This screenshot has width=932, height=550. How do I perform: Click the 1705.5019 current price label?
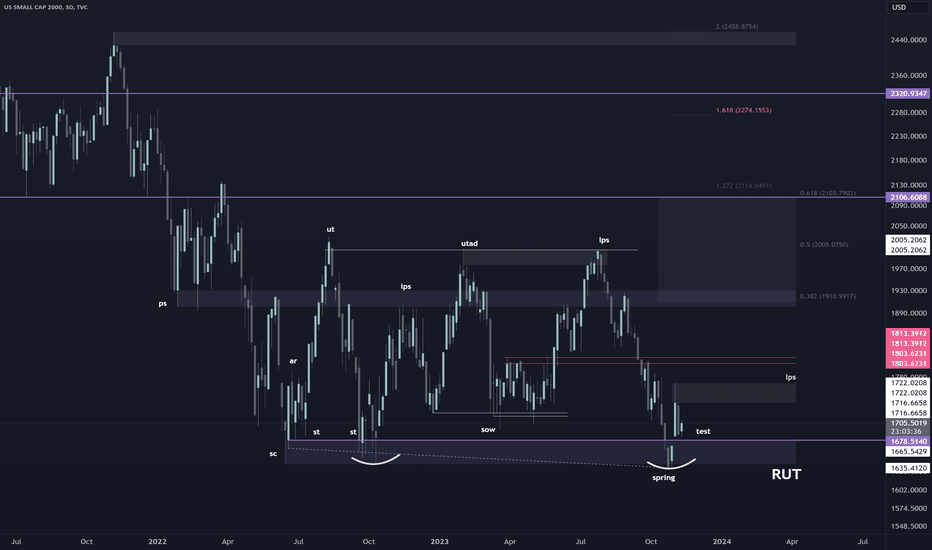[908, 423]
